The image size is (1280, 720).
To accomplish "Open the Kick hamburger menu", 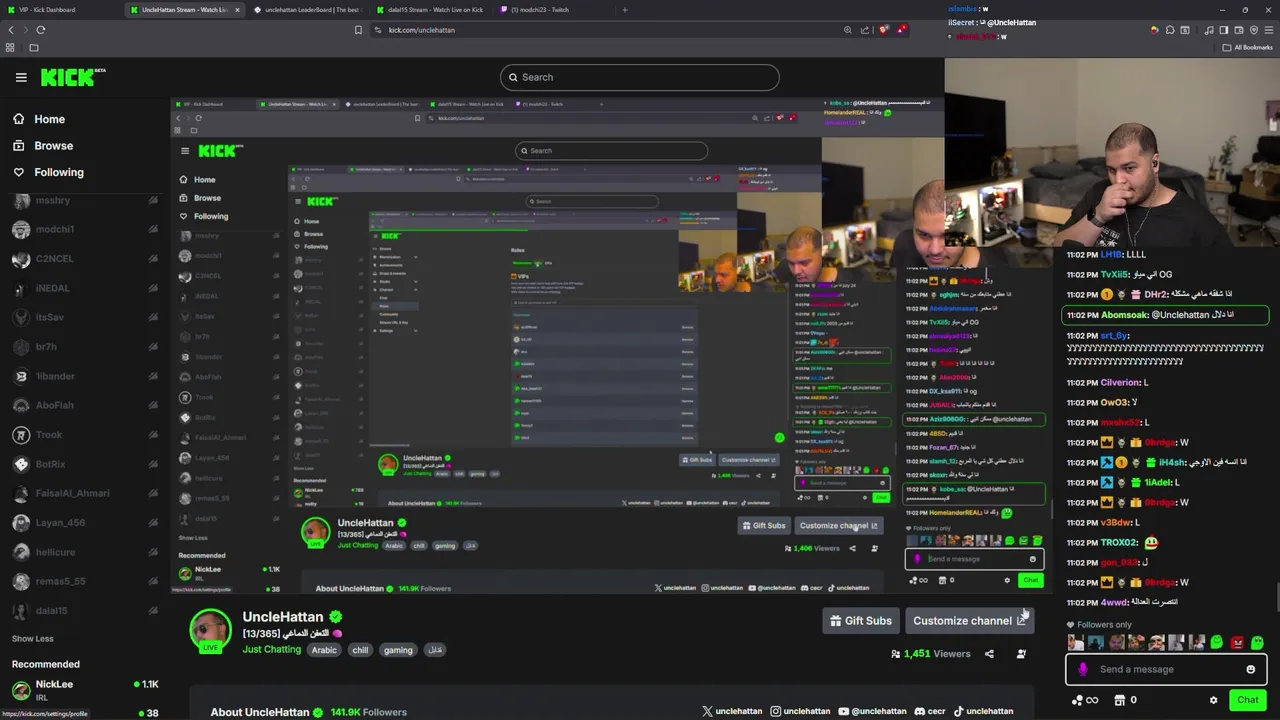I will click(x=21, y=77).
